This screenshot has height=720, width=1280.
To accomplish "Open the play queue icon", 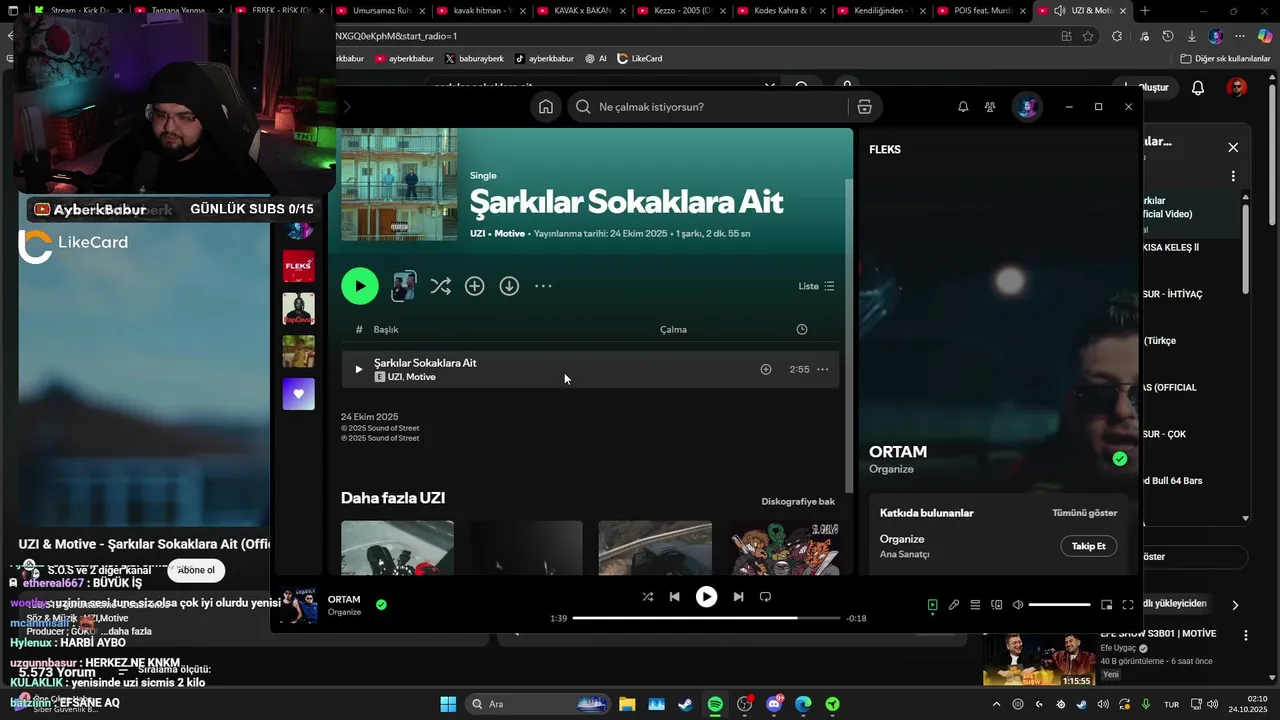I will [x=975, y=605].
